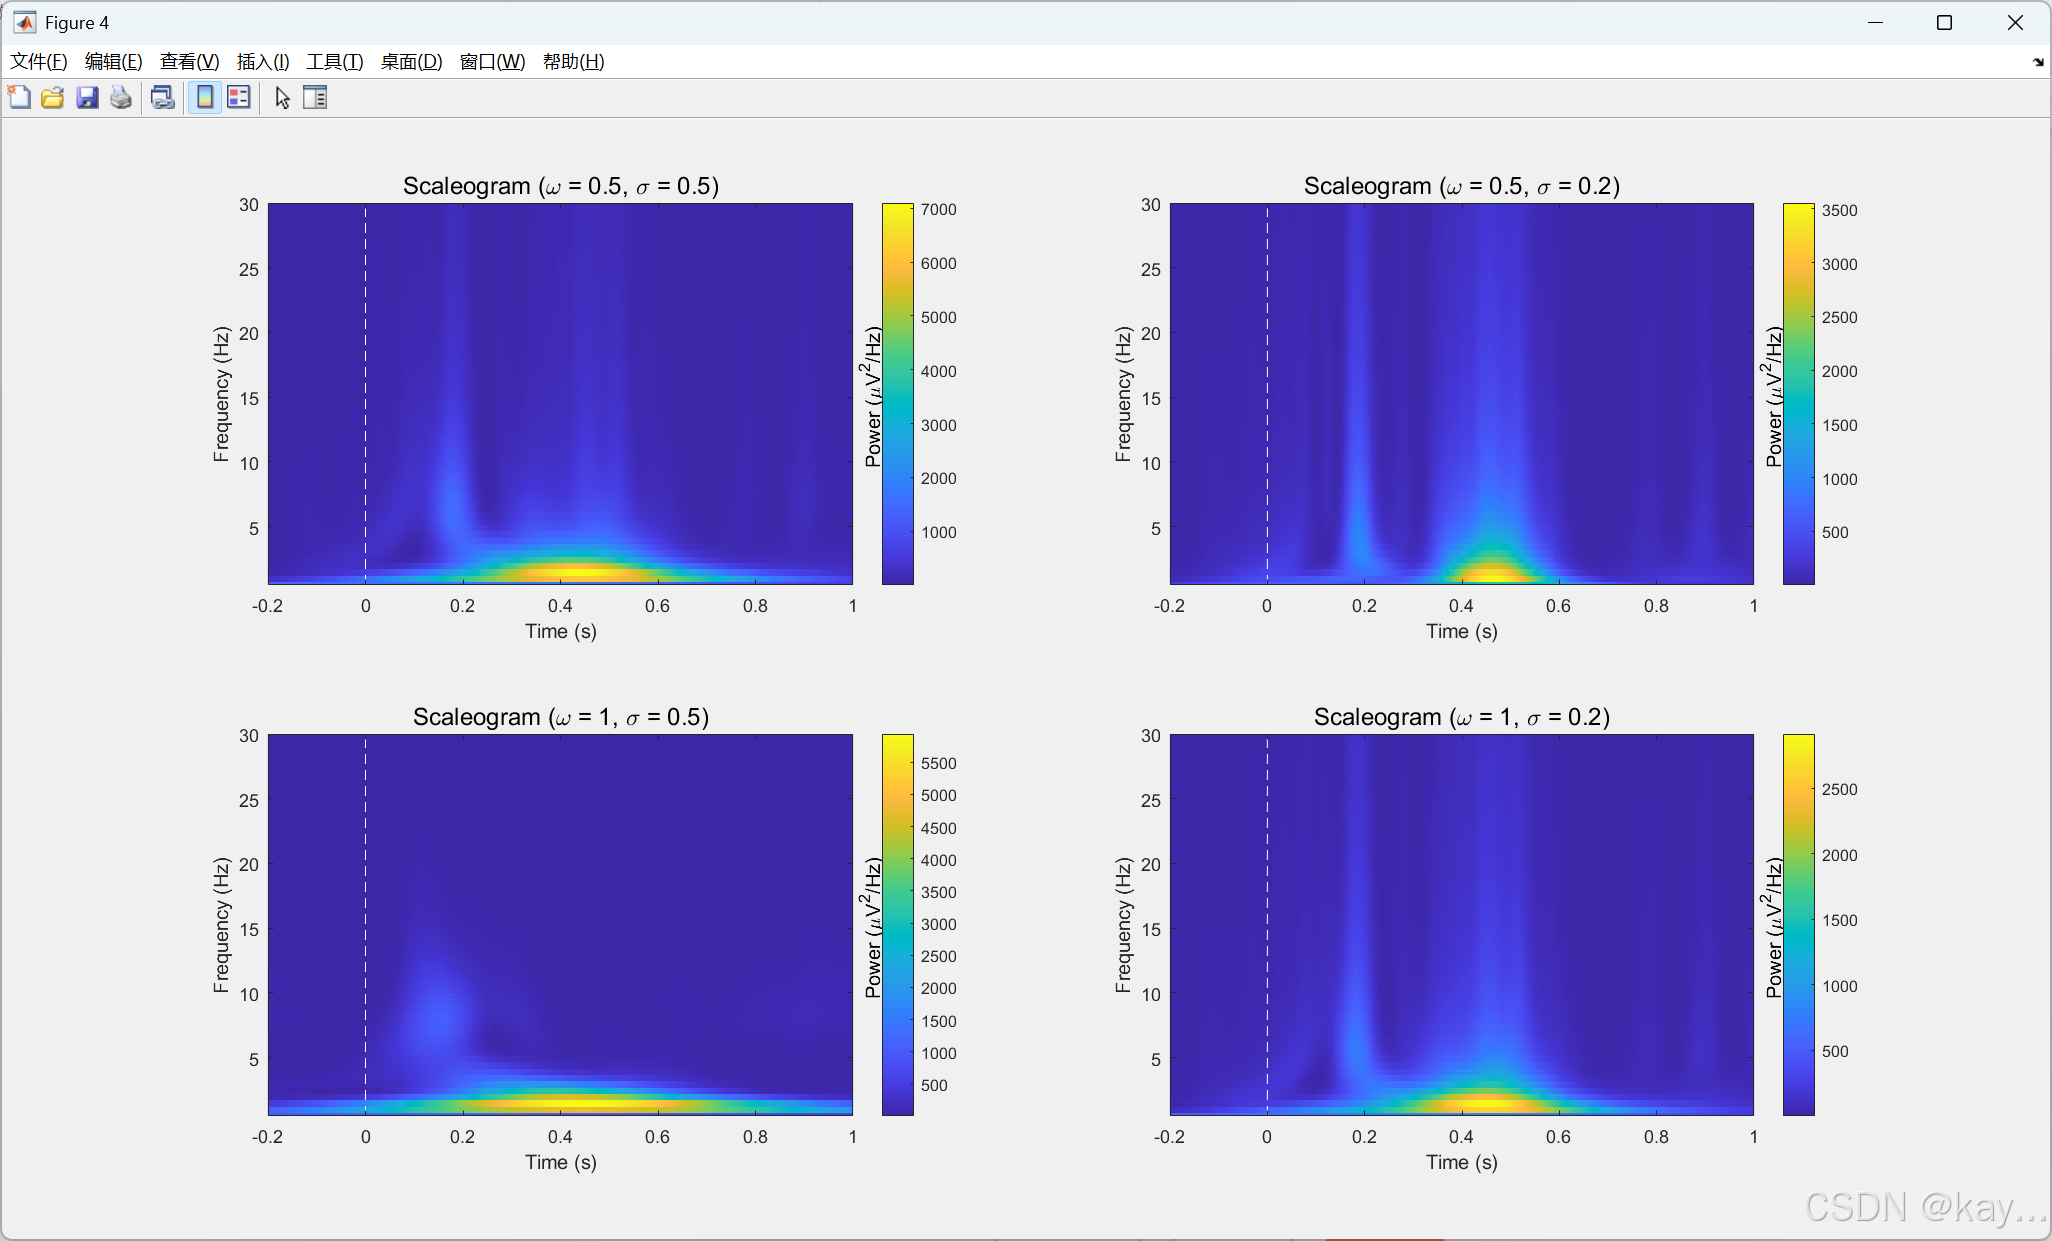Open the 编辑(E) menu

[113, 62]
